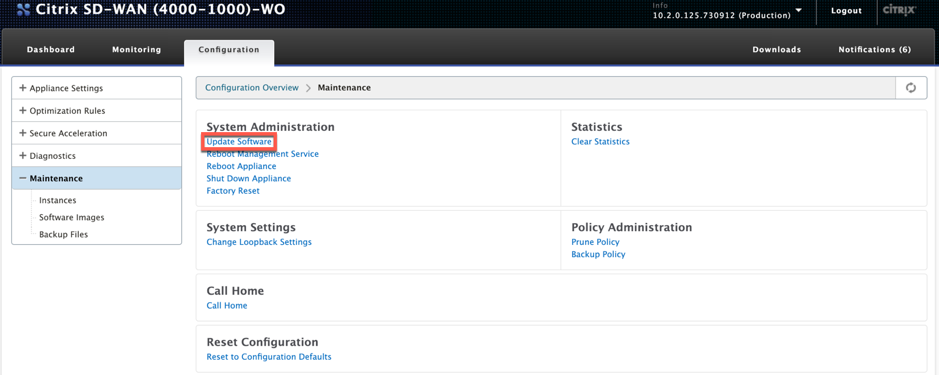Open the Call Home link
Screen dimensions: 939x375
226,306
